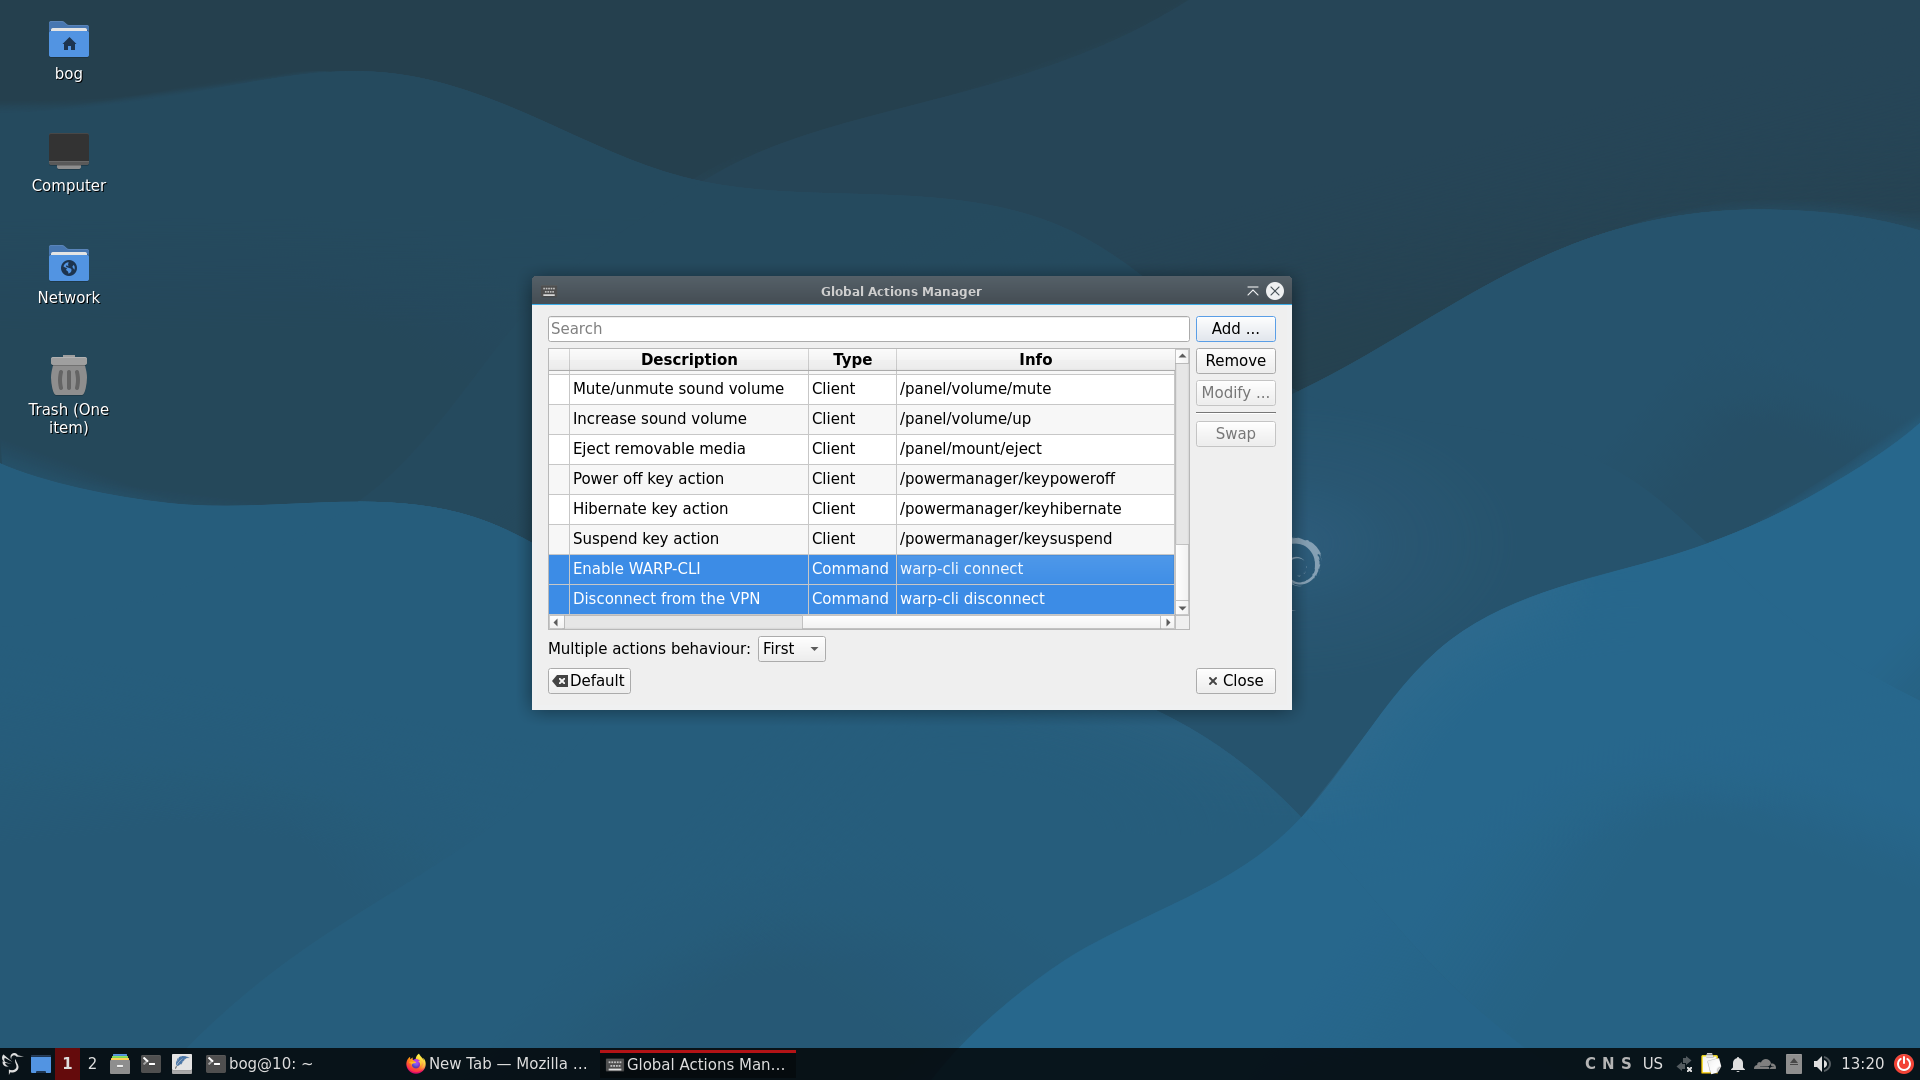The height and width of the screenshot is (1080, 1920).
Task: Select the Enable WARP-CLI command row
Action: pos(688,568)
